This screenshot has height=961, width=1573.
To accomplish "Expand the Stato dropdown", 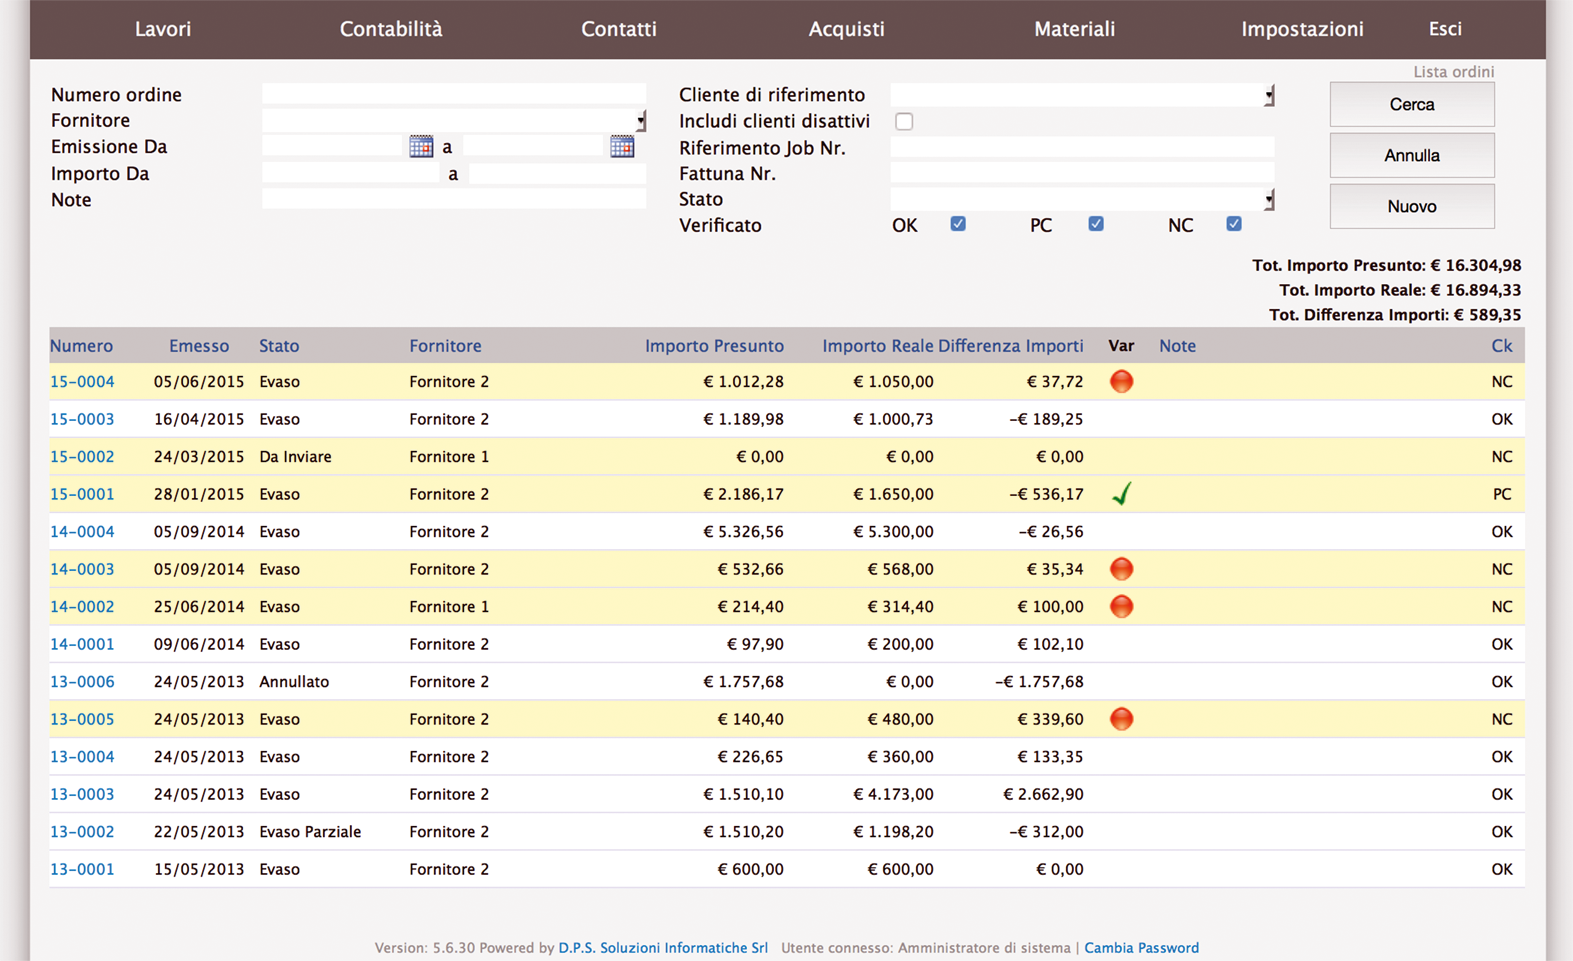I will 1268,200.
